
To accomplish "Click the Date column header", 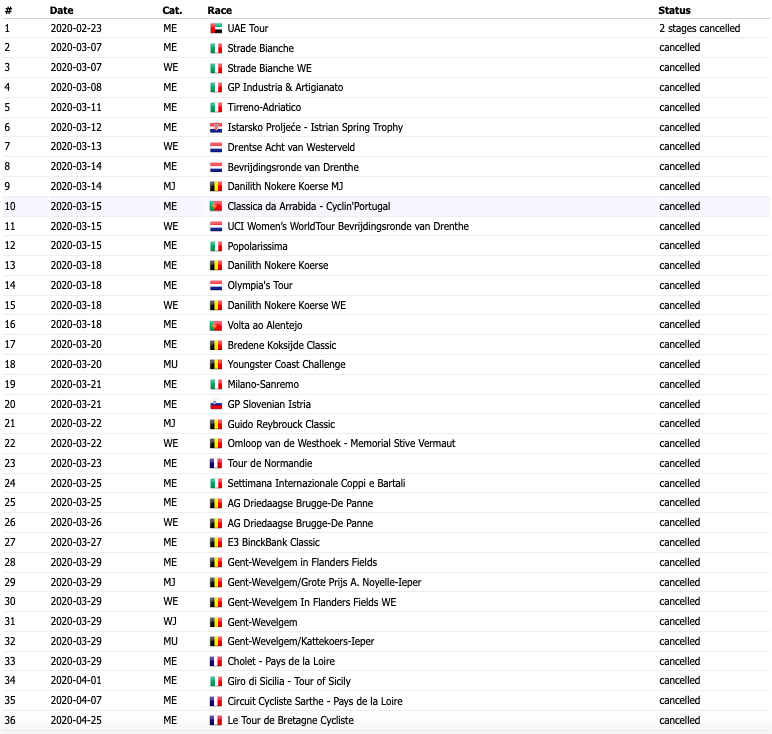I will point(62,10).
